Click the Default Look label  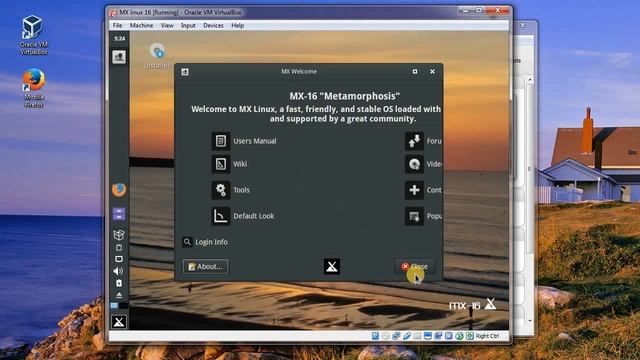coord(253,216)
